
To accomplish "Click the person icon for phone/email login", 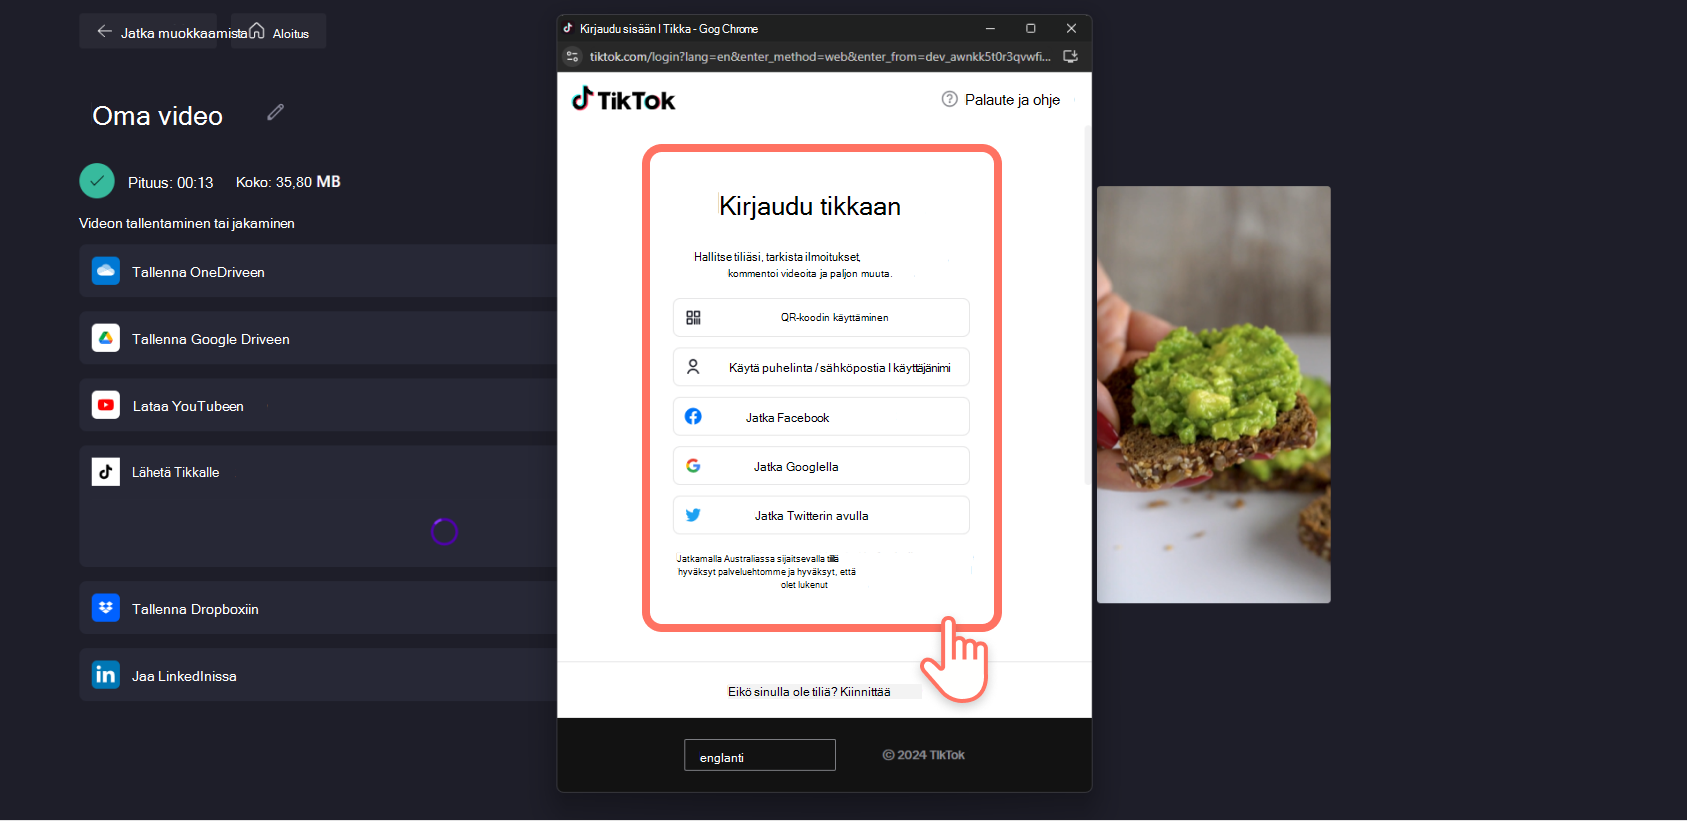I will [x=693, y=367].
